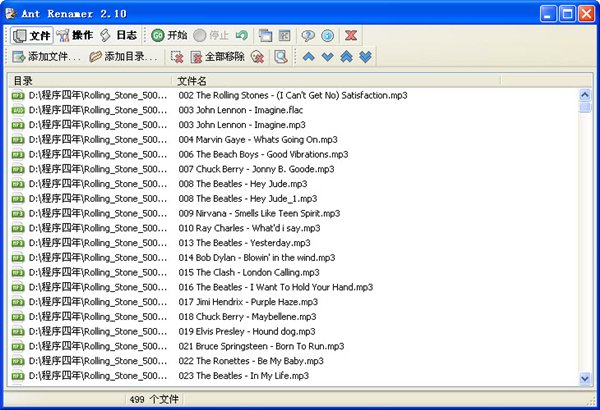The image size is (600, 410).
Task: Start renaming with the 开始 button
Action: point(169,36)
